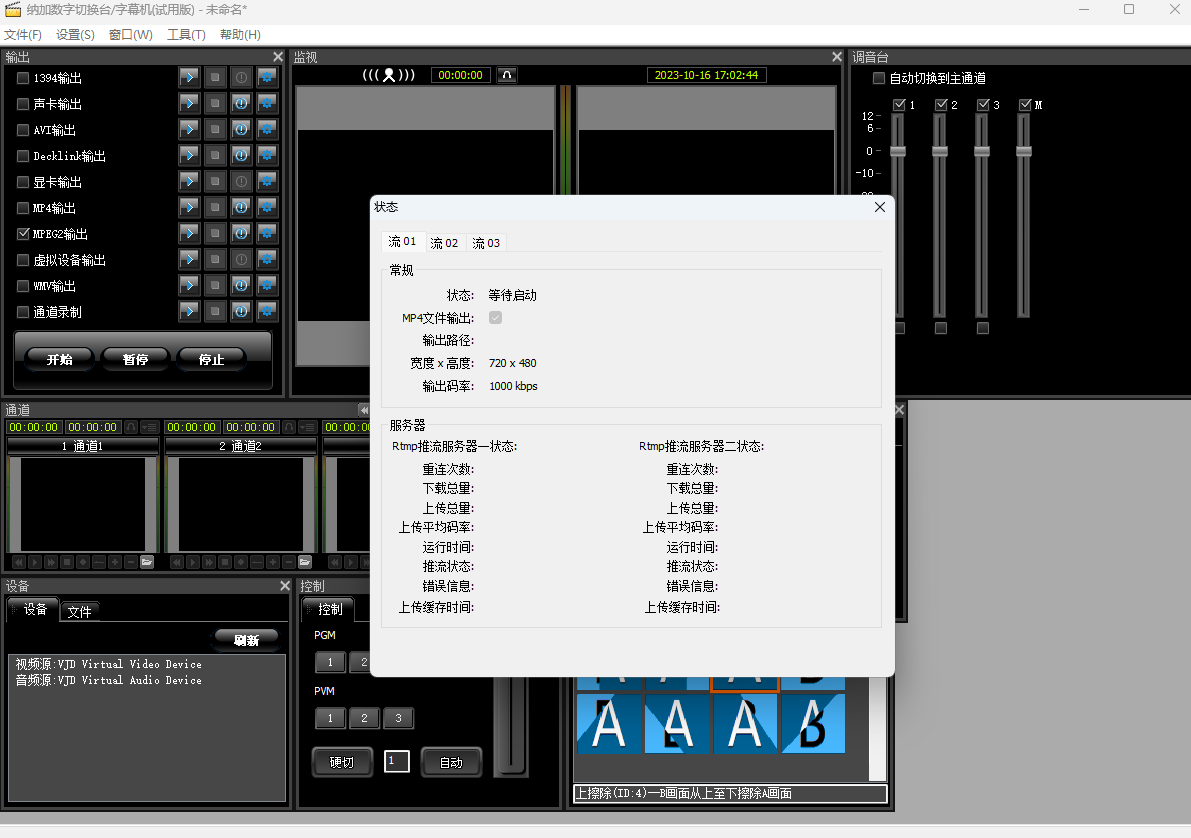The image size is (1191, 838).
Task: Click the 暂停 button
Action: [135, 359]
